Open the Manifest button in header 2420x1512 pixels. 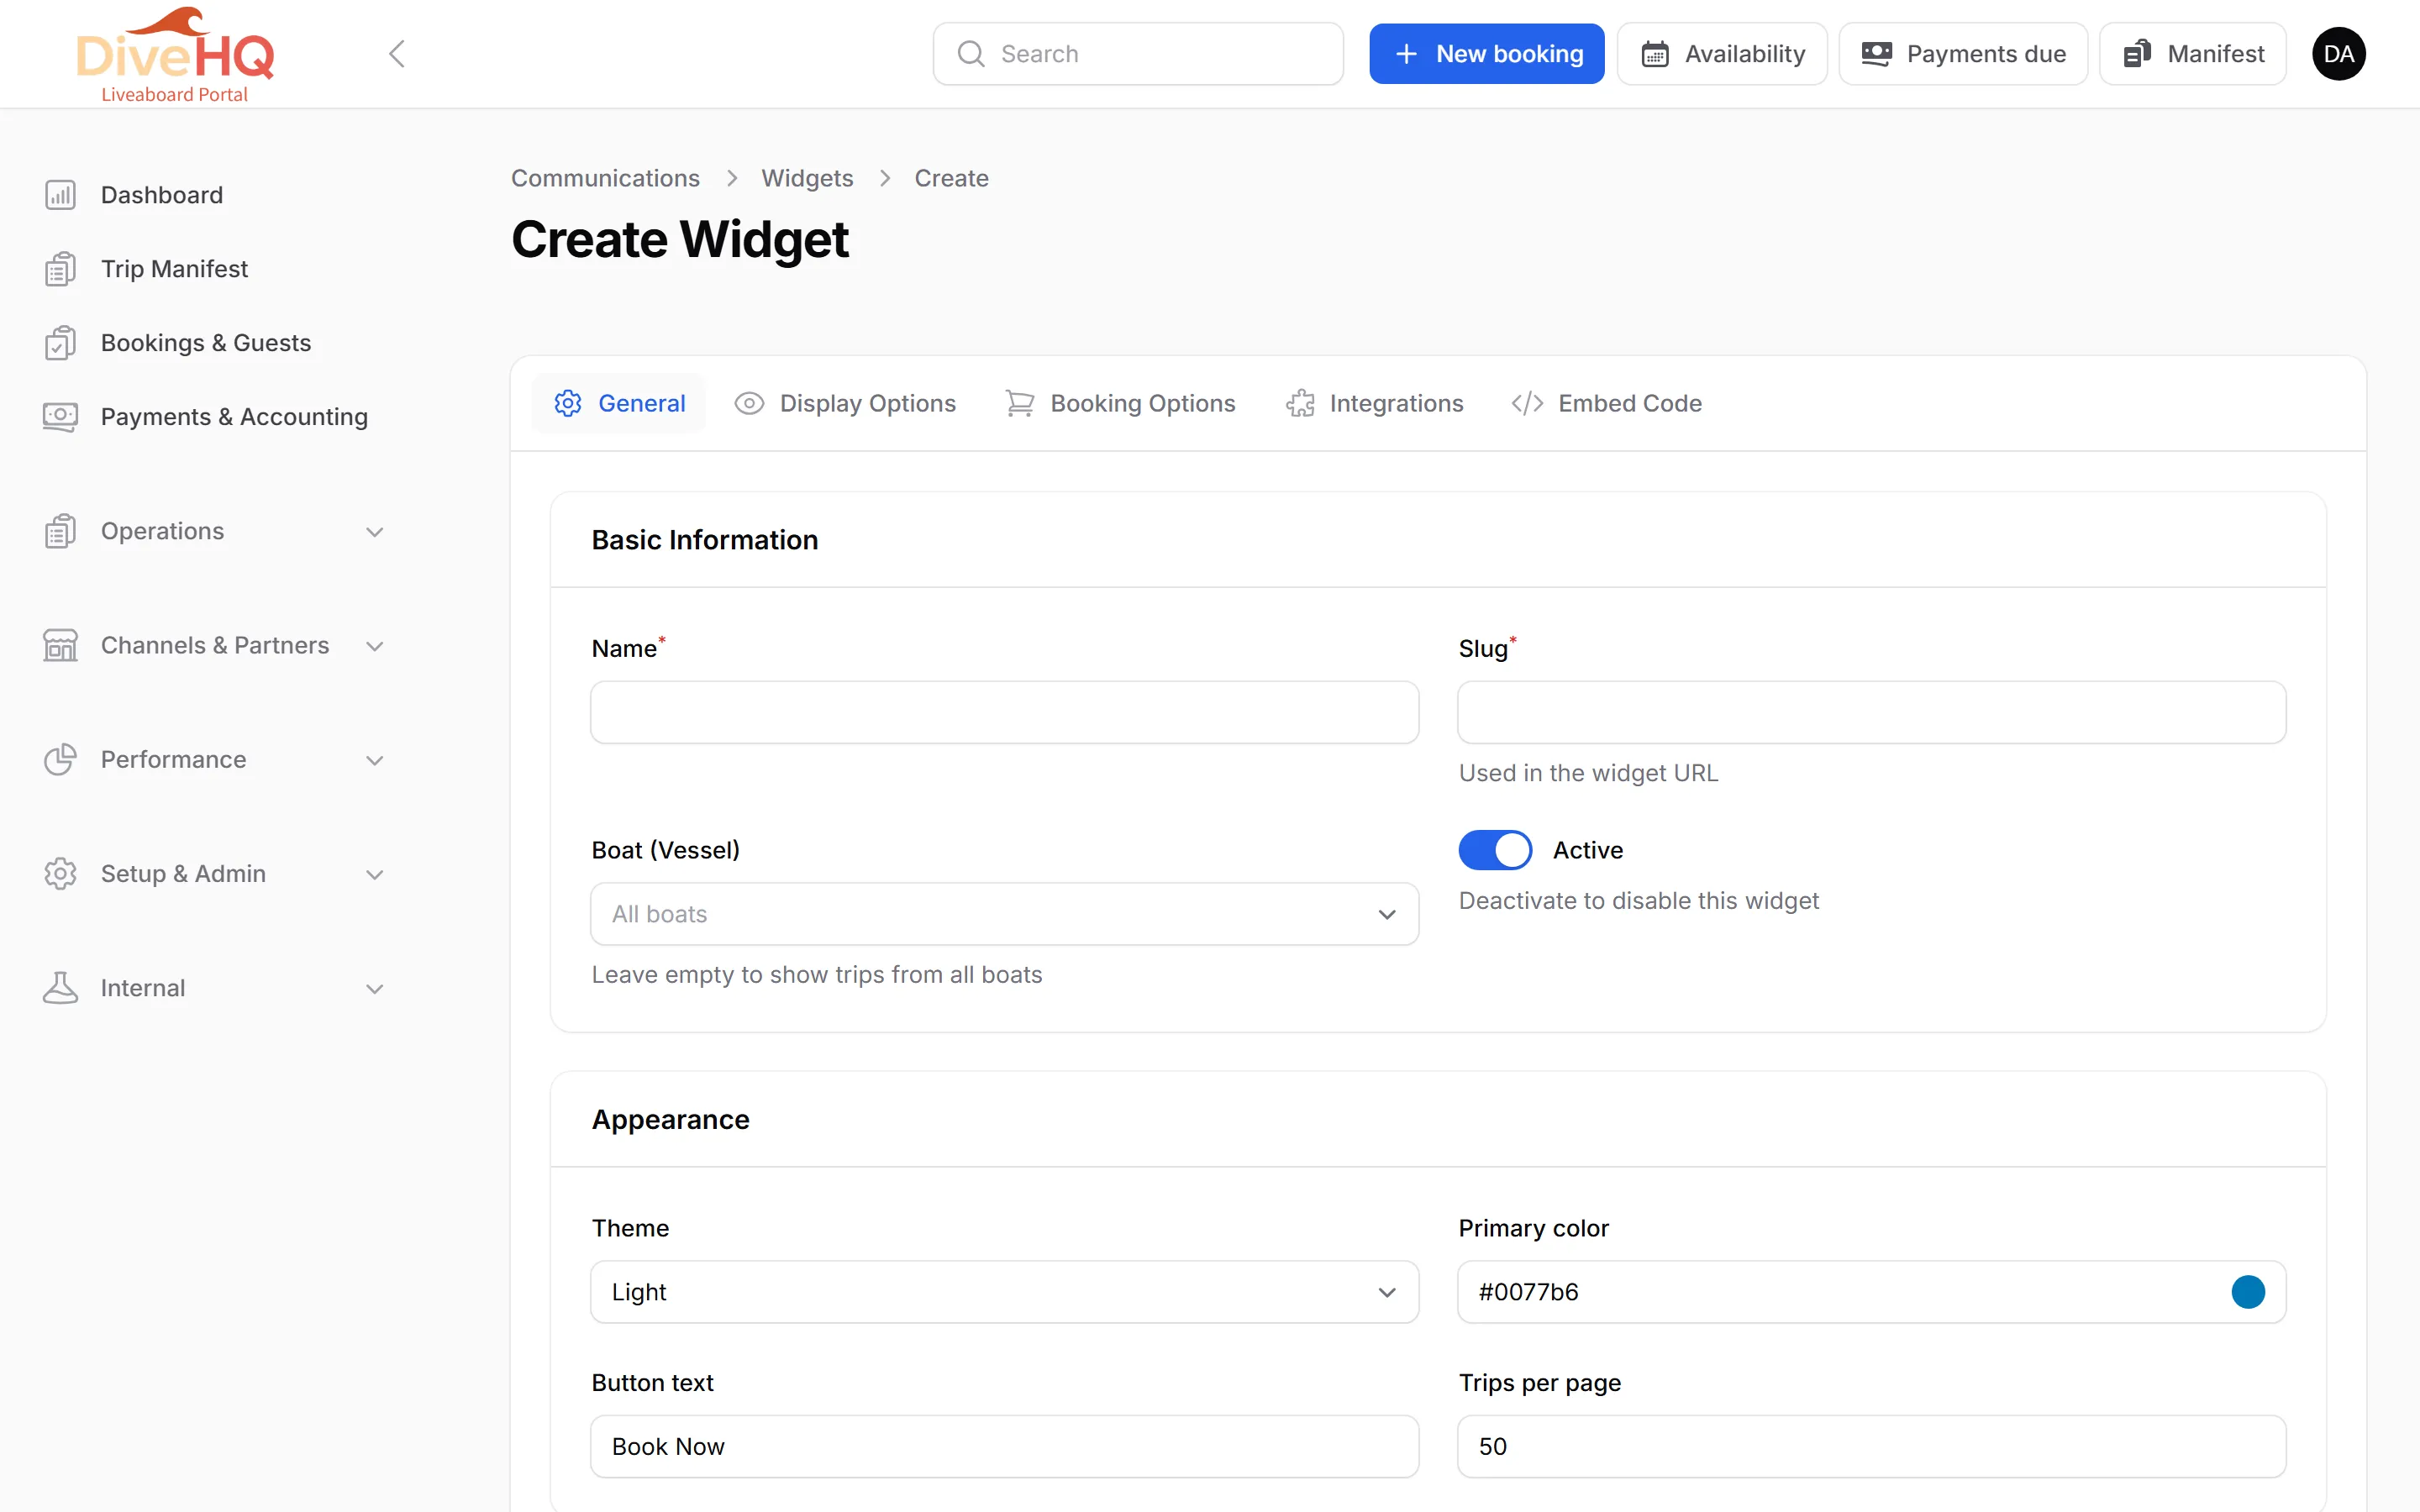click(x=2192, y=54)
